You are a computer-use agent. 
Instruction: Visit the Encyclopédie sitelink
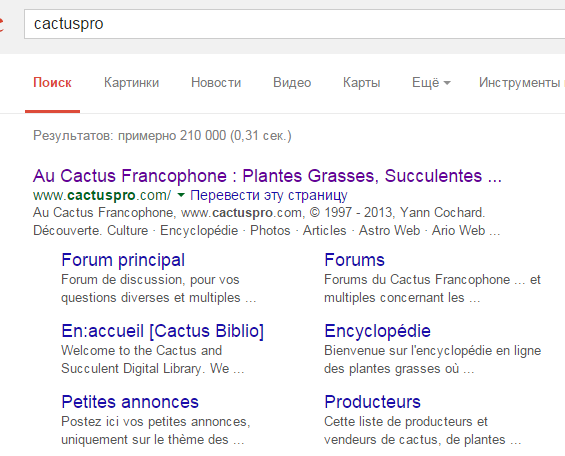point(377,331)
